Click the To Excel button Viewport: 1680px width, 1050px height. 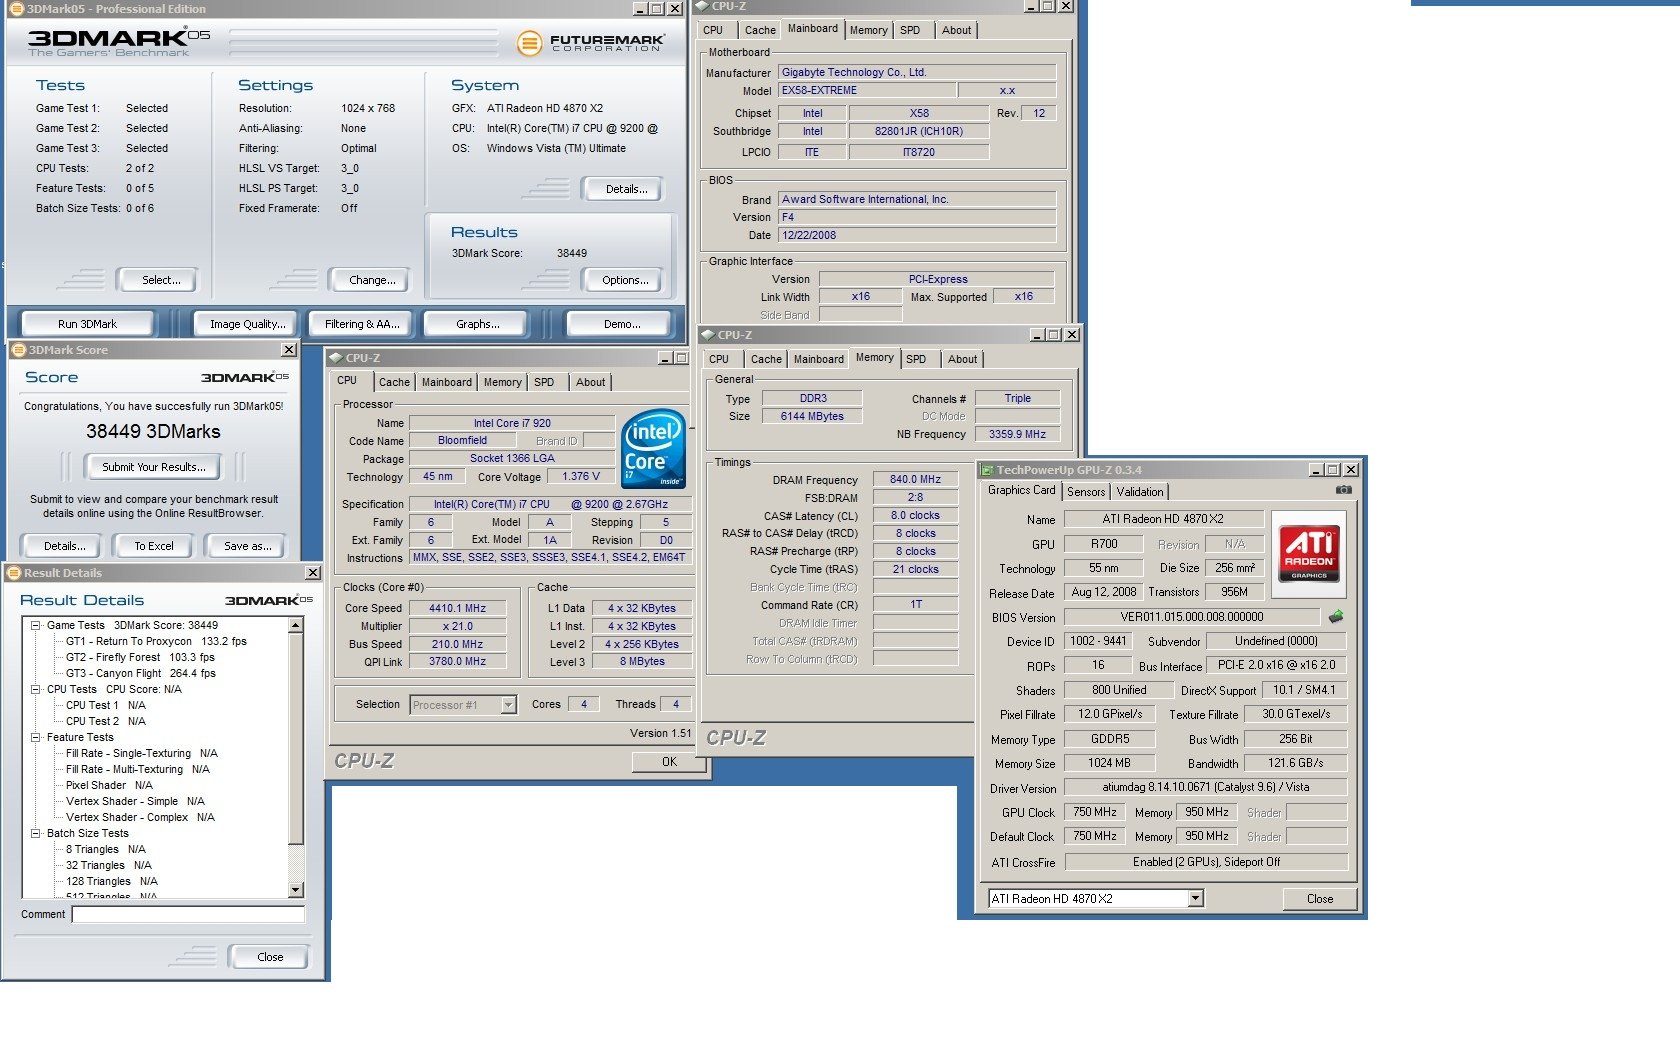[x=154, y=546]
